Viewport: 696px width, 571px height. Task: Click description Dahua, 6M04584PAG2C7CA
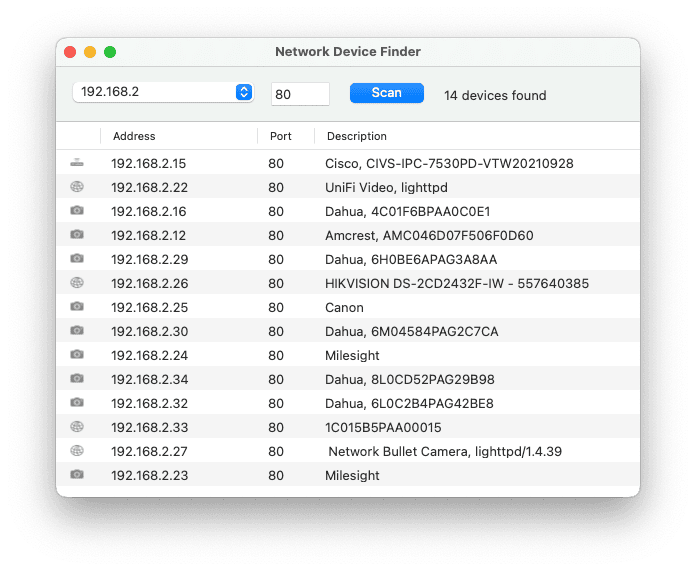(411, 332)
